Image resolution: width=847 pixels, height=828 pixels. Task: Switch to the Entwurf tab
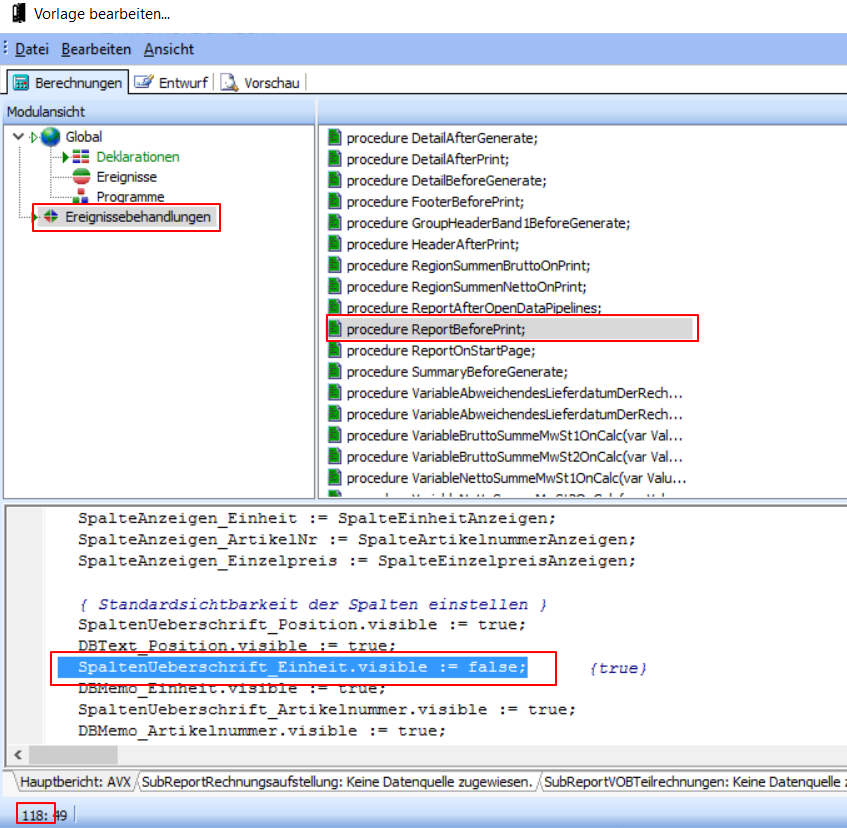point(171,83)
